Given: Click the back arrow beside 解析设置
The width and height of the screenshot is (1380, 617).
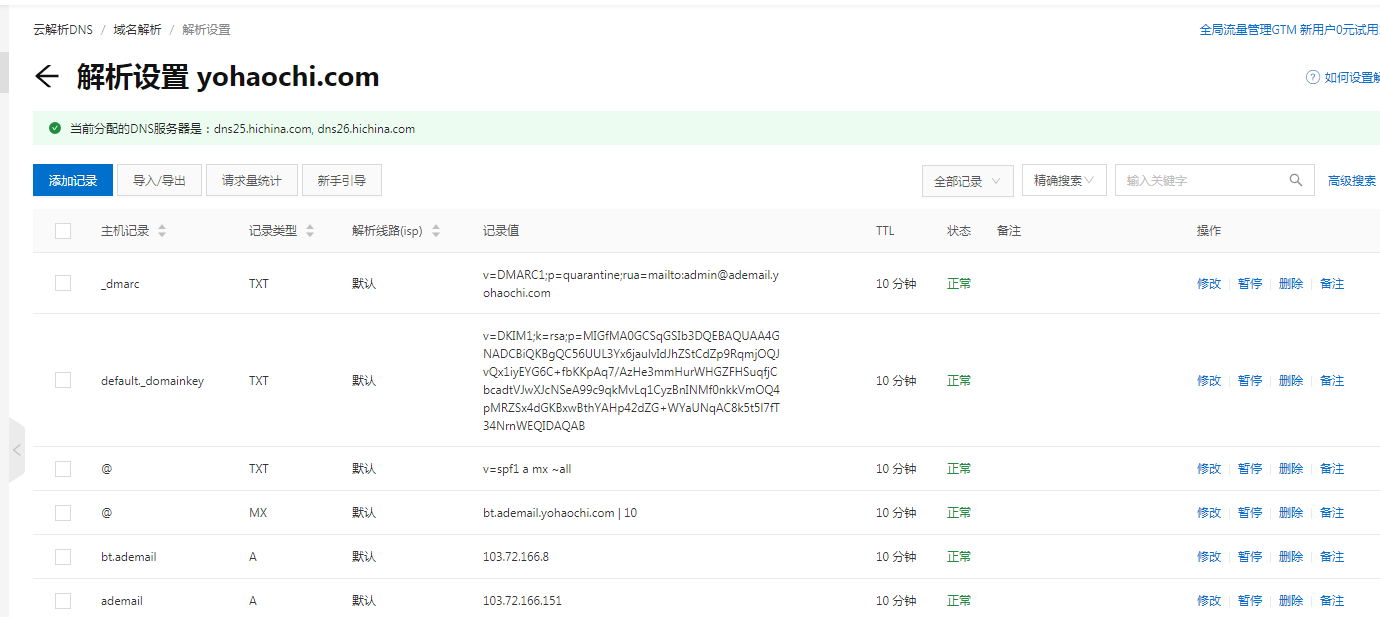Looking at the screenshot, I should pos(47,77).
